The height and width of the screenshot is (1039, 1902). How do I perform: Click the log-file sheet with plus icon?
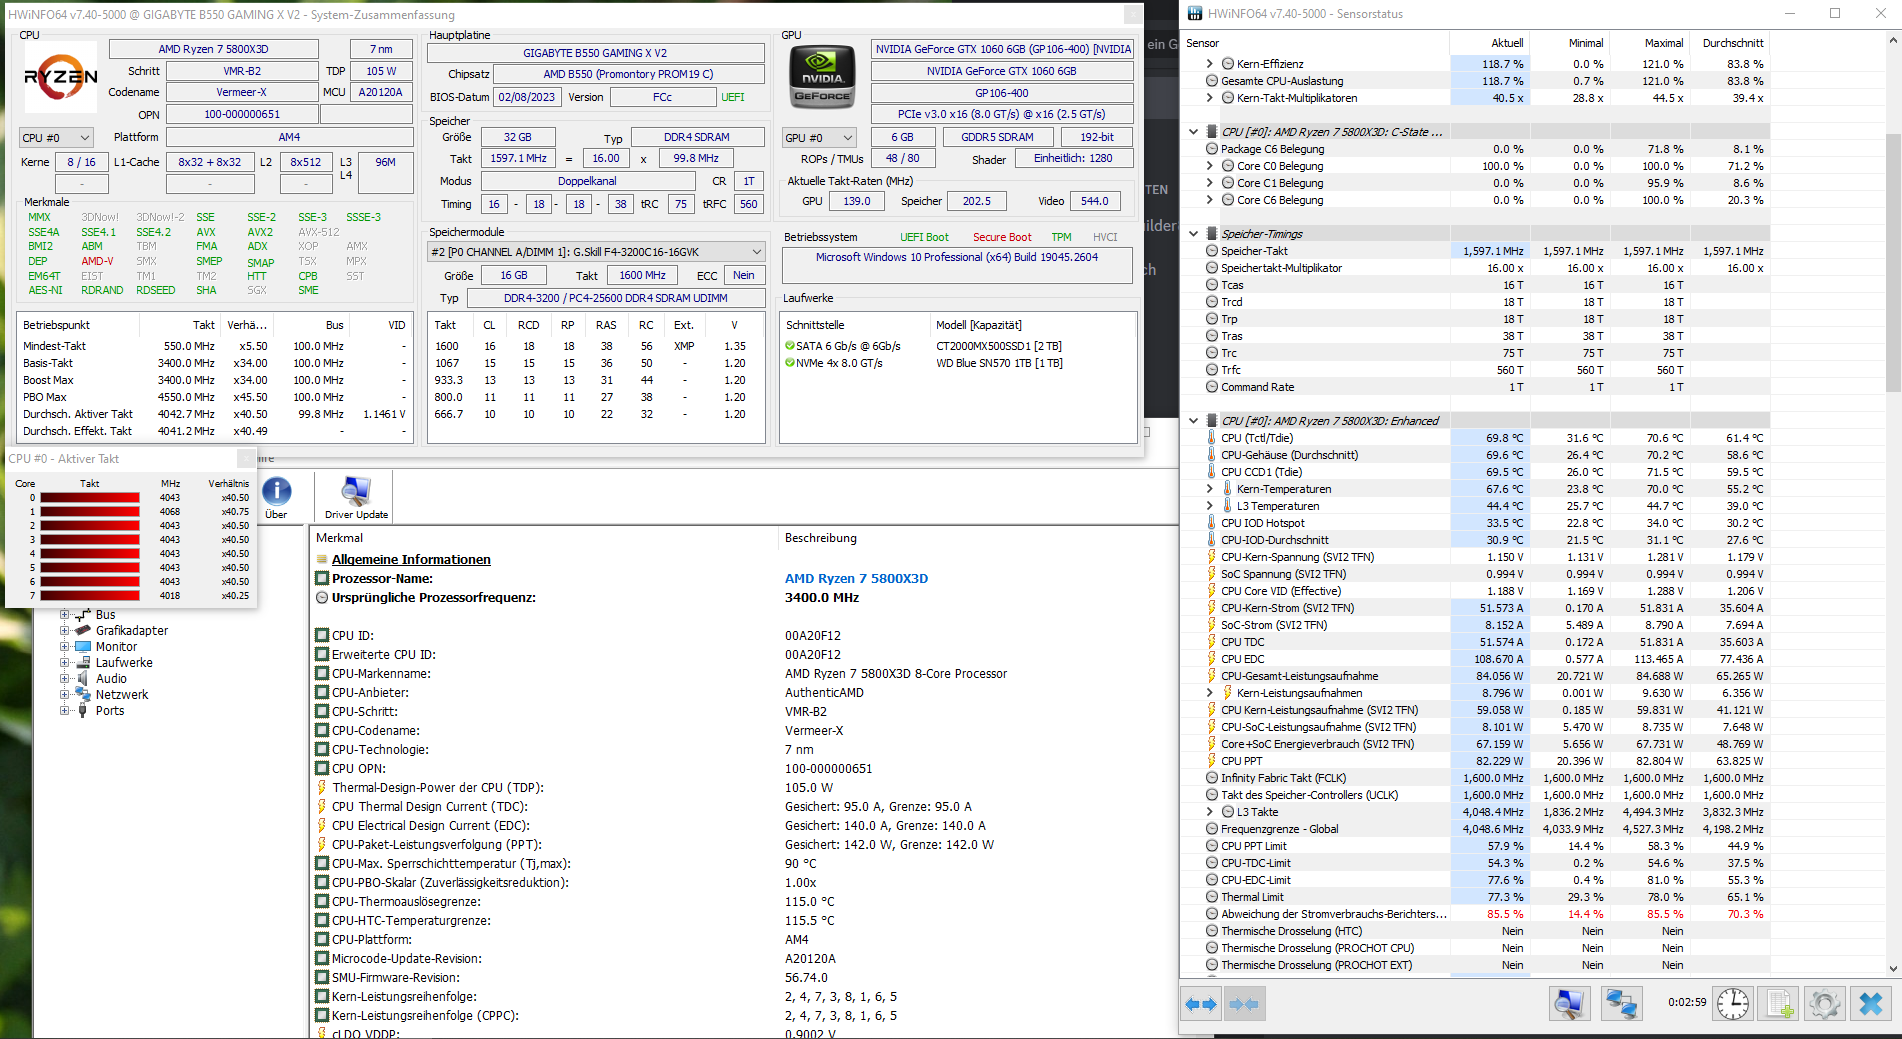(1779, 1003)
